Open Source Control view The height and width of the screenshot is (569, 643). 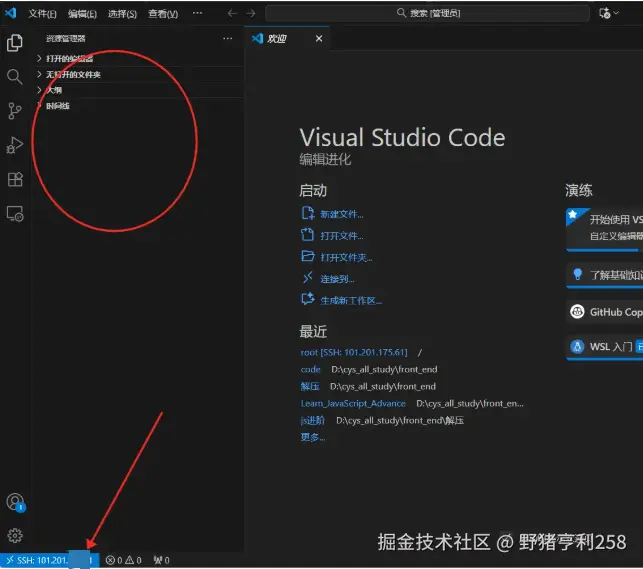tap(15, 111)
